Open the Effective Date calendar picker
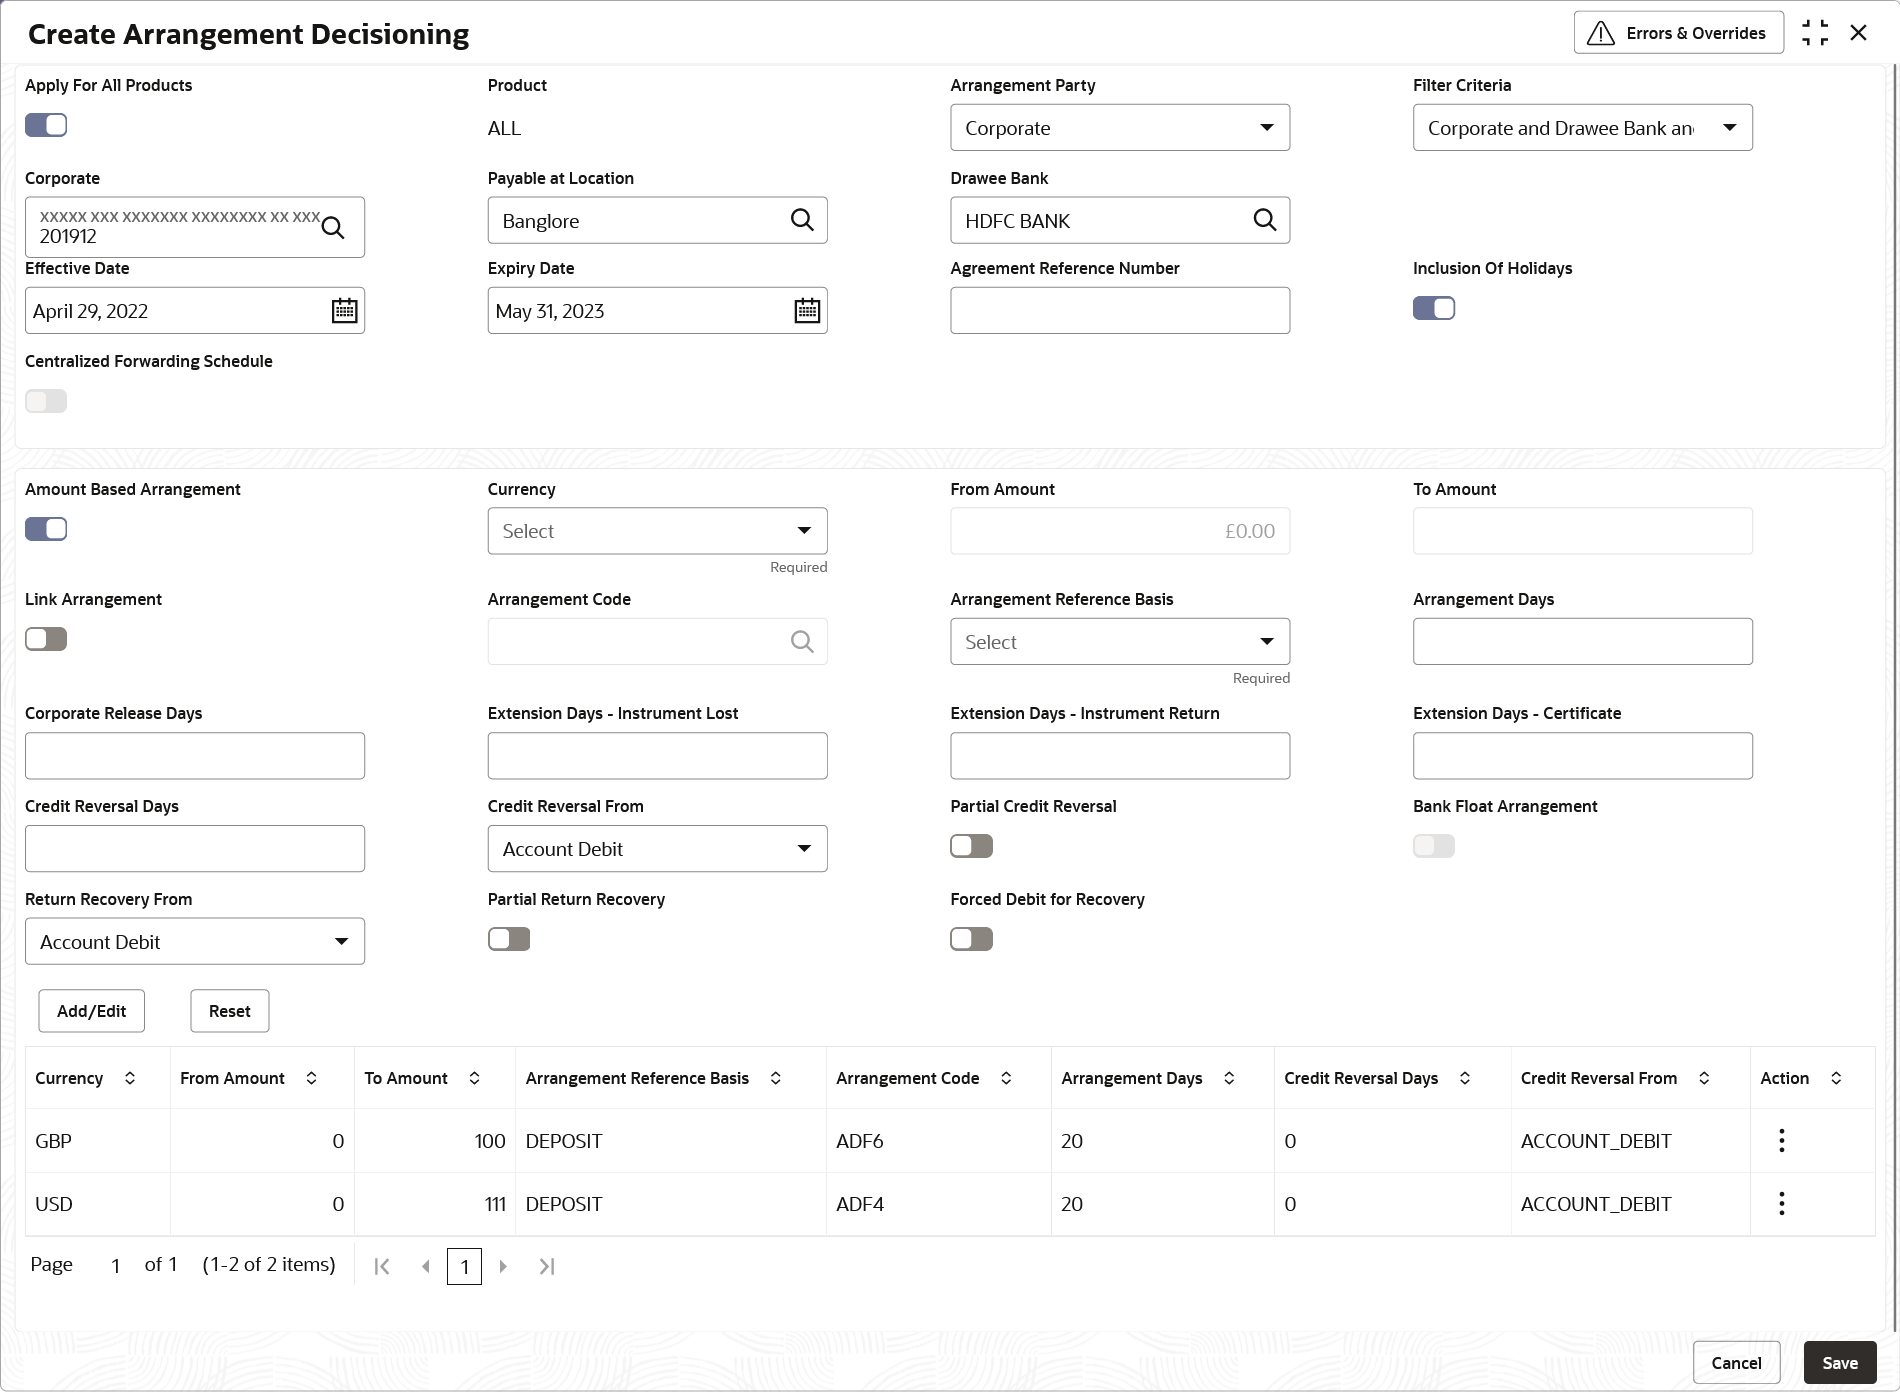Viewport: 1900px width, 1392px height. pos(344,311)
